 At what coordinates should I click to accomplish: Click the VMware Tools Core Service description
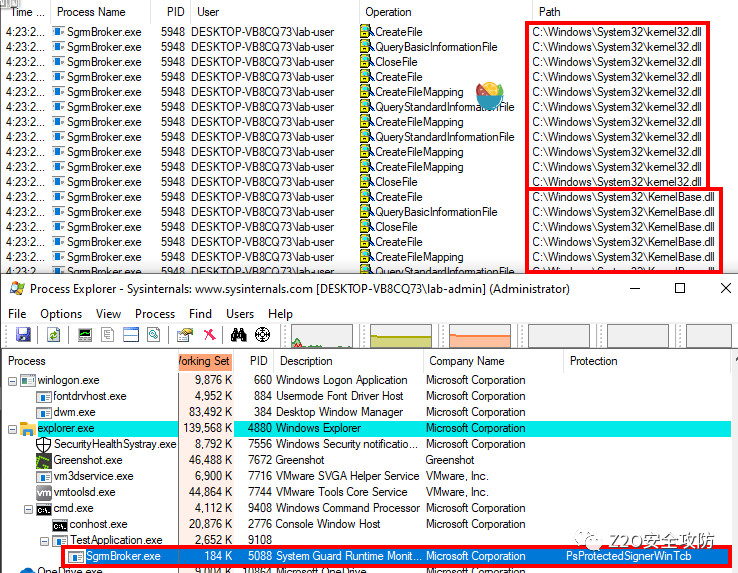tap(341, 492)
